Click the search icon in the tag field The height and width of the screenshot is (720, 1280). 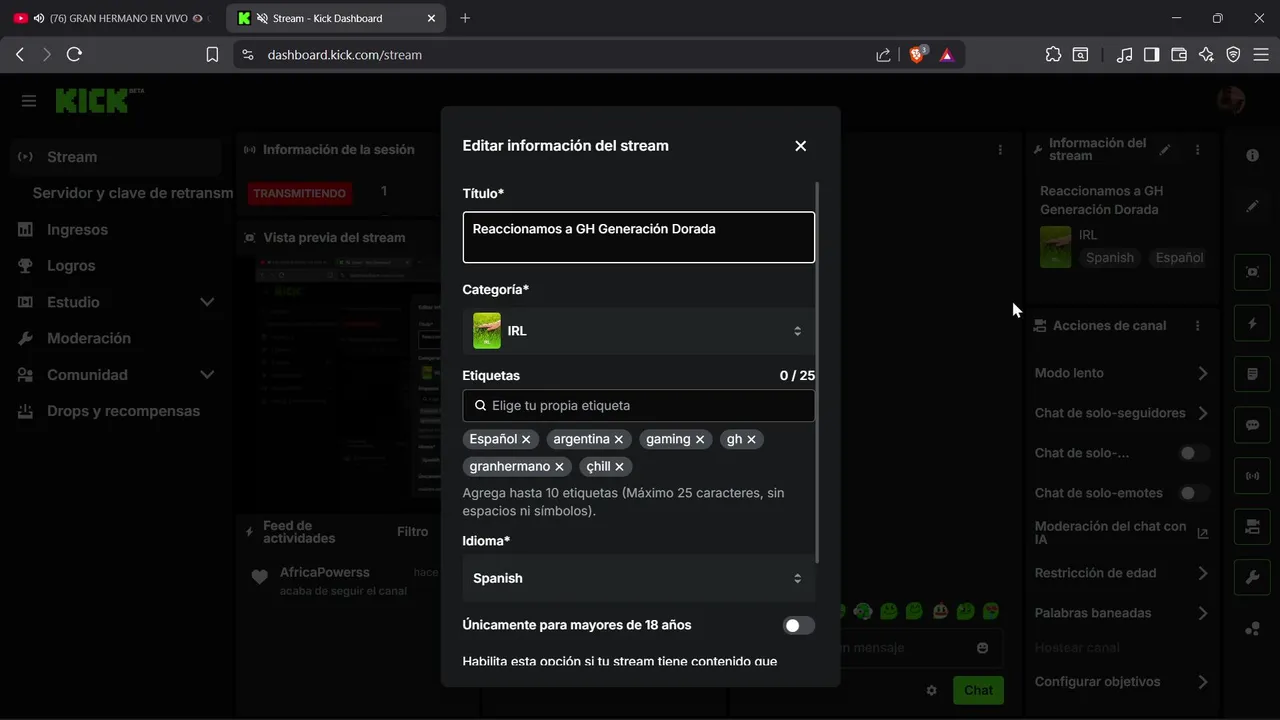480,406
